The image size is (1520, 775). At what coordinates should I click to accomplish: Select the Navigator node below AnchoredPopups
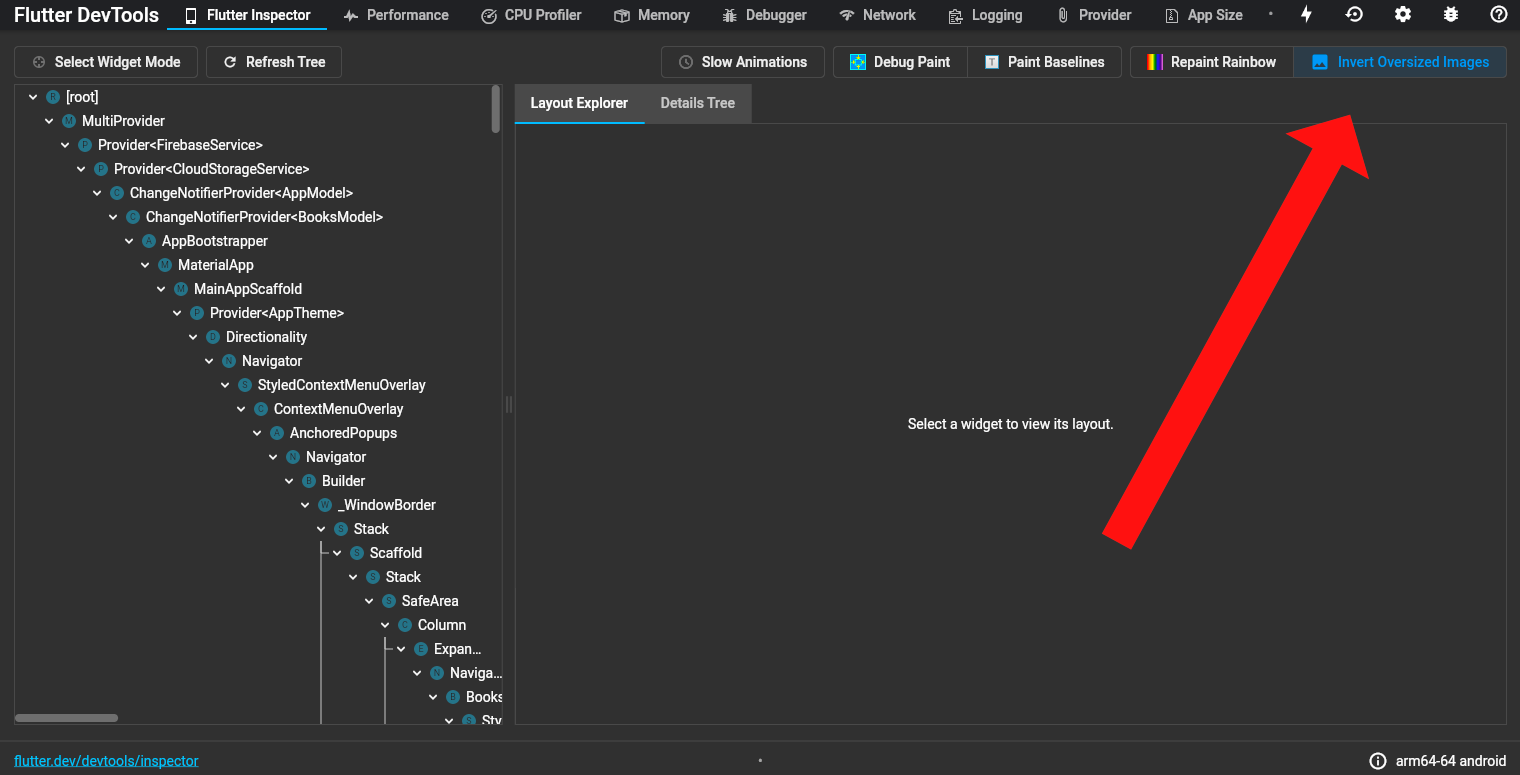336,457
